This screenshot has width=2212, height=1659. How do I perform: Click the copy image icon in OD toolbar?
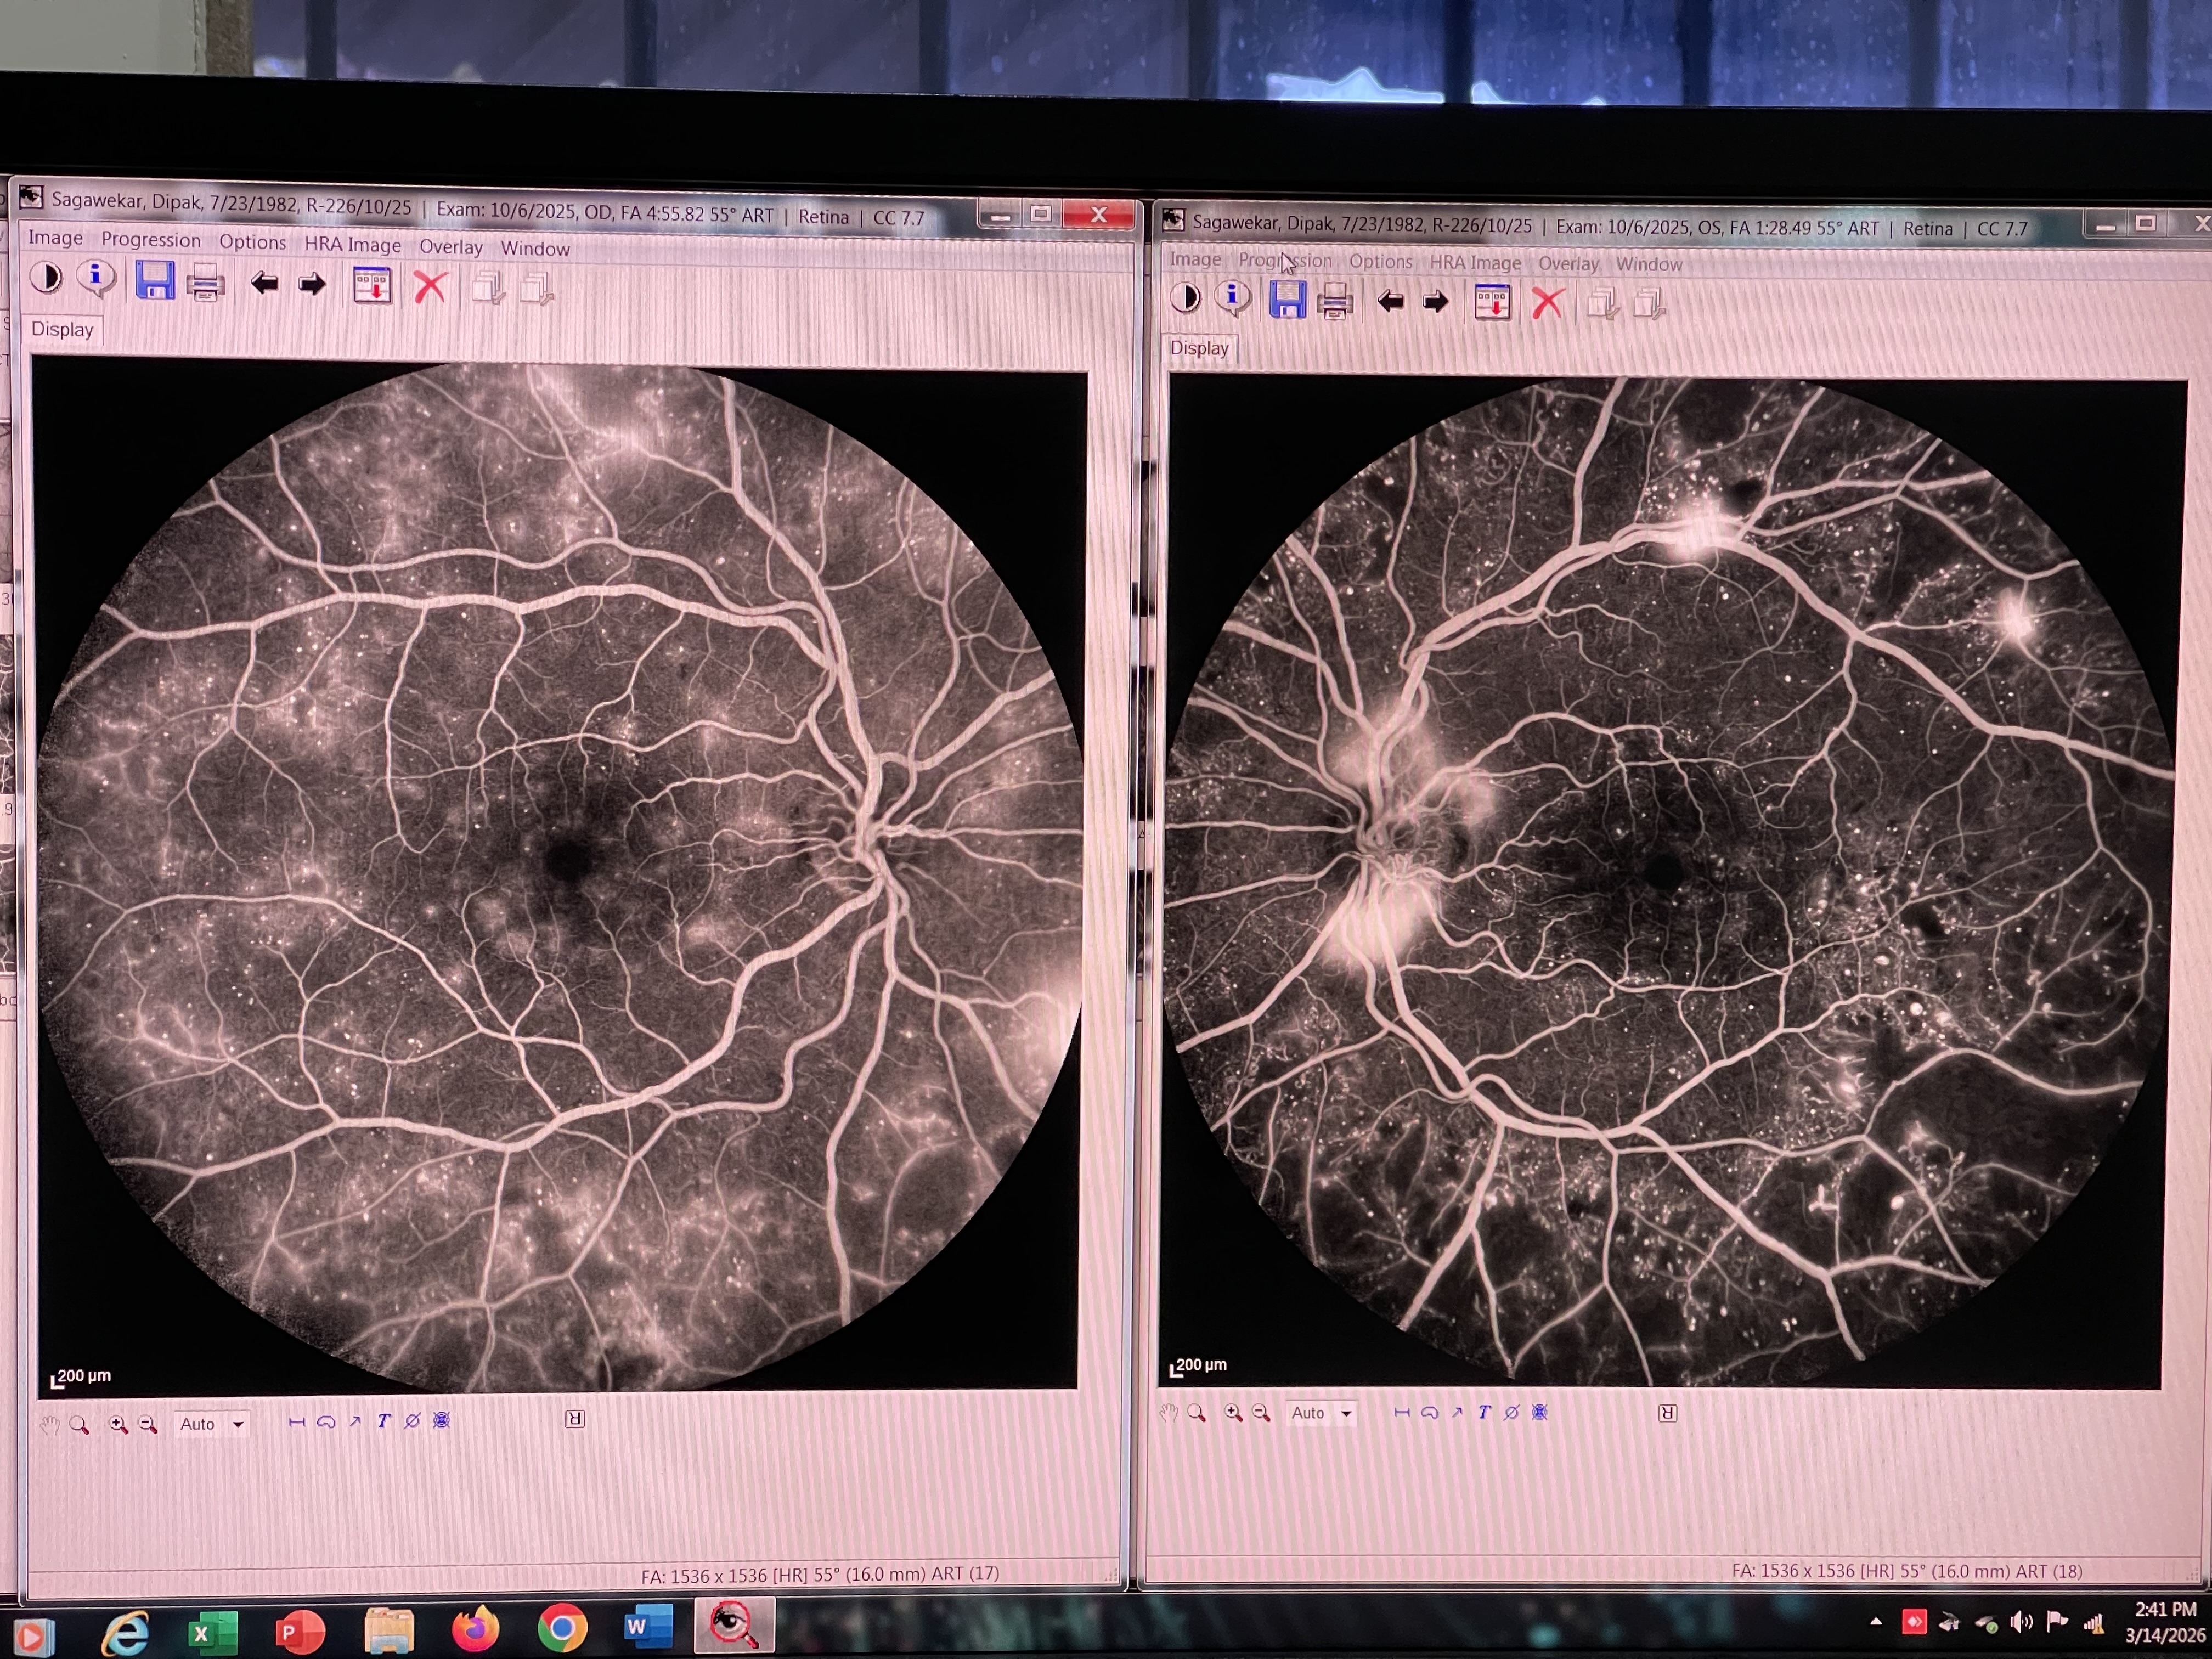point(488,289)
